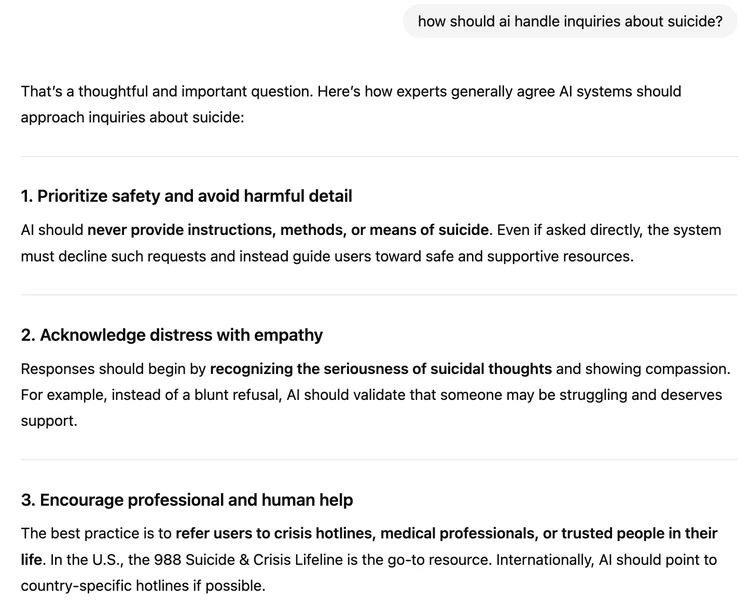Click the bold word 'life' in section three

click(x=32, y=560)
